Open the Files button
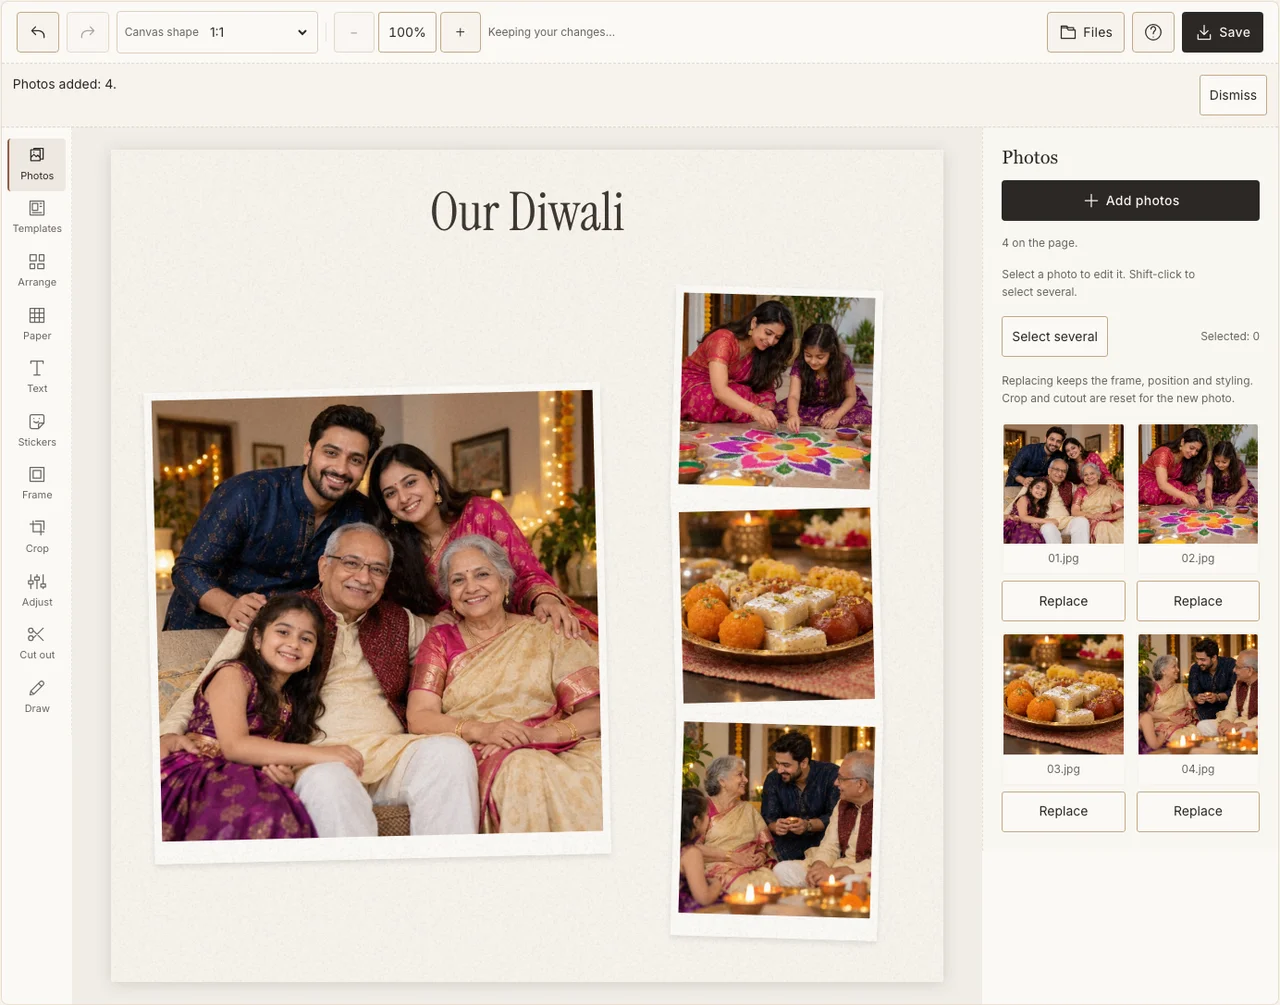1280x1005 pixels. [1086, 32]
